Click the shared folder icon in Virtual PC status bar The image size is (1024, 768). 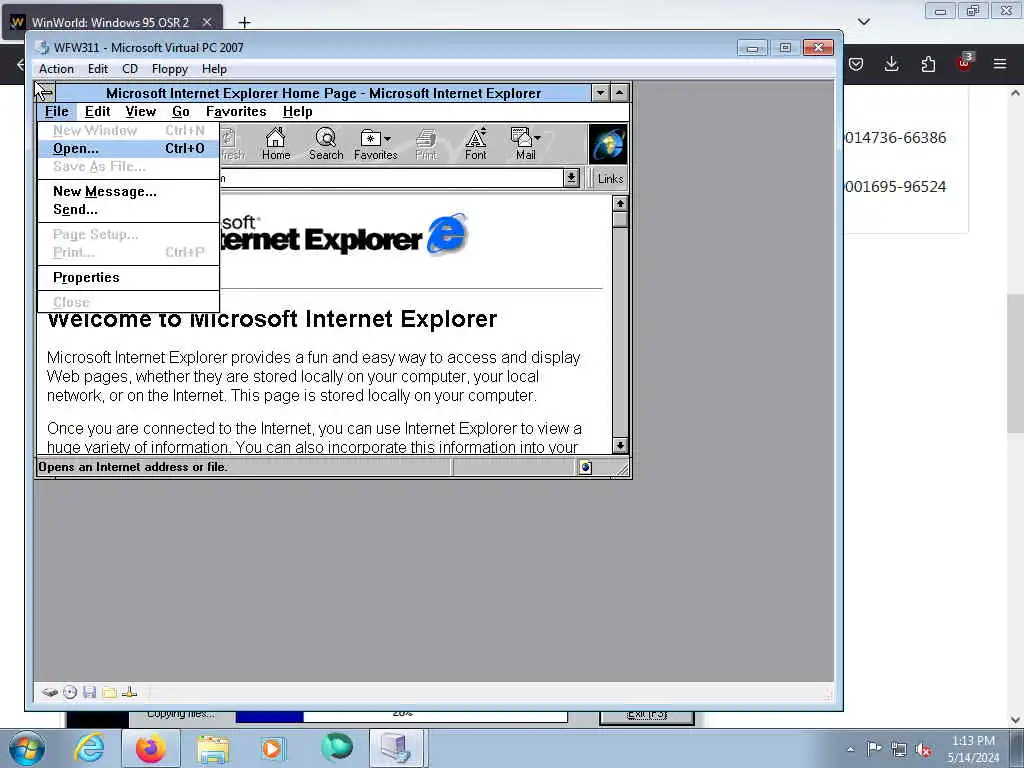pos(110,692)
